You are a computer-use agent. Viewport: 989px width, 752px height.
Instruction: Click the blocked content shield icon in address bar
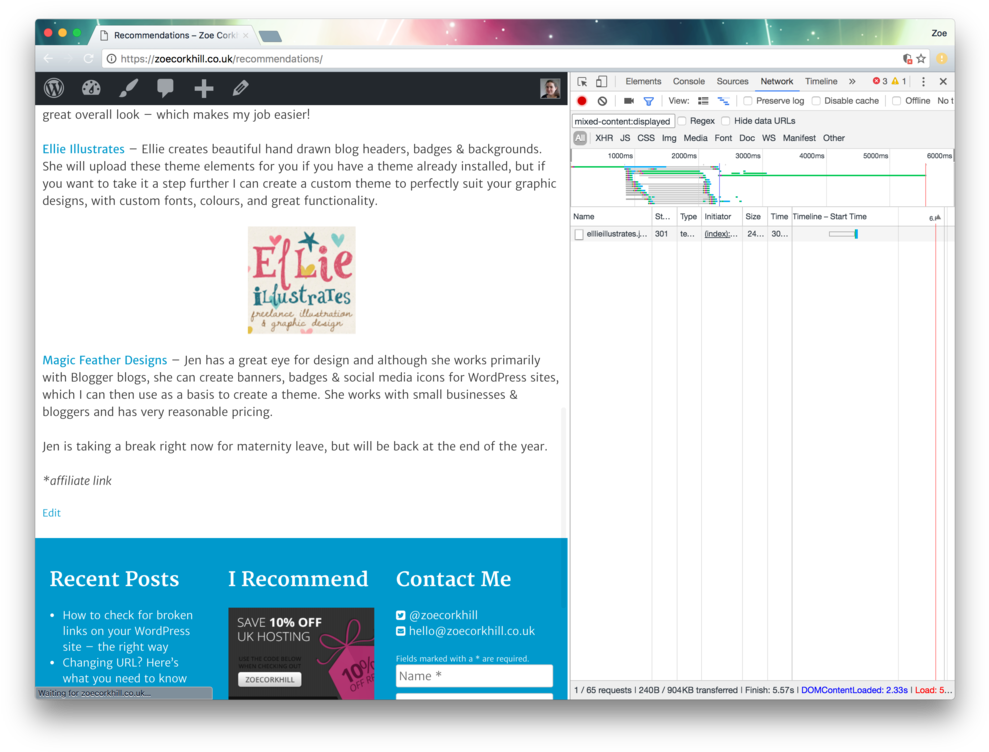coord(907,59)
